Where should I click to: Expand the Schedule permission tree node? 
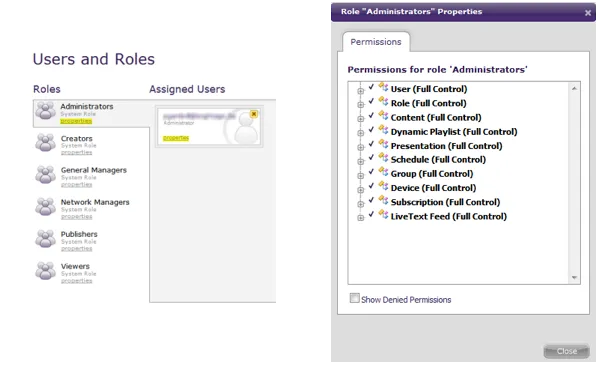pyautogui.click(x=360, y=161)
